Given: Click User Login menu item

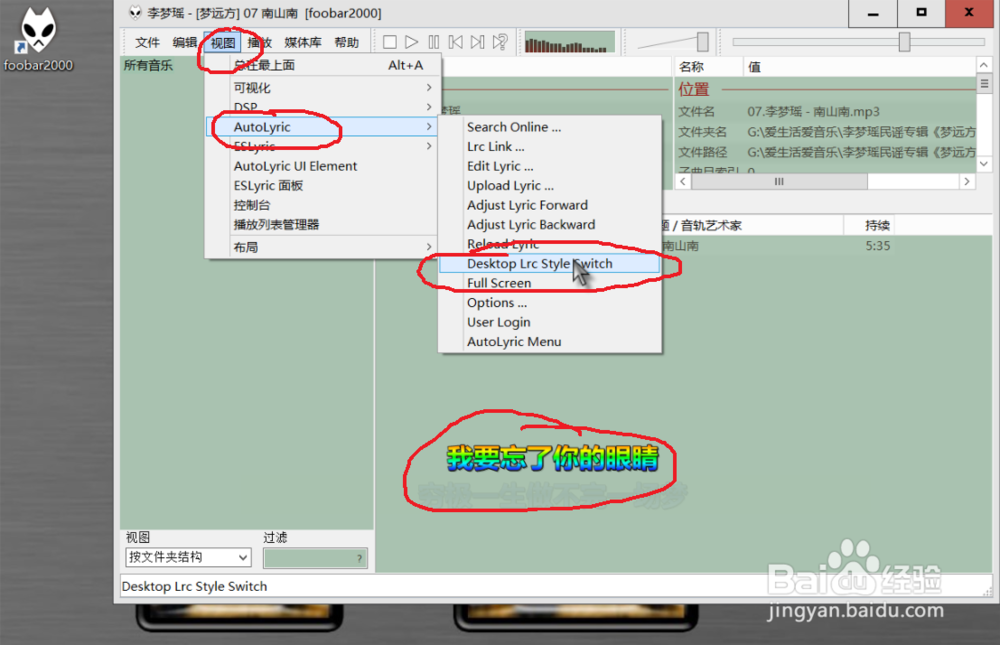Looking at the screenshot, I should pos(550,322).
